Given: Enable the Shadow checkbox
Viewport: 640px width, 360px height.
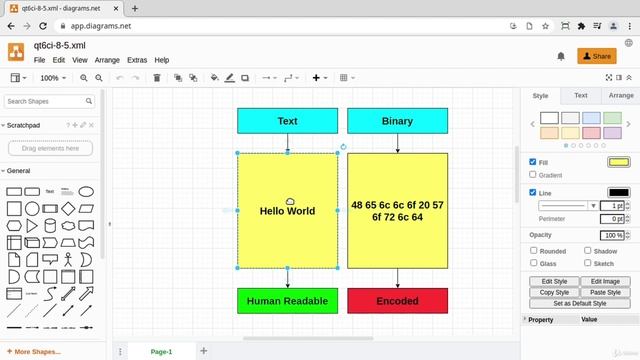Looking at the screenshot, I should coord(587,250).
